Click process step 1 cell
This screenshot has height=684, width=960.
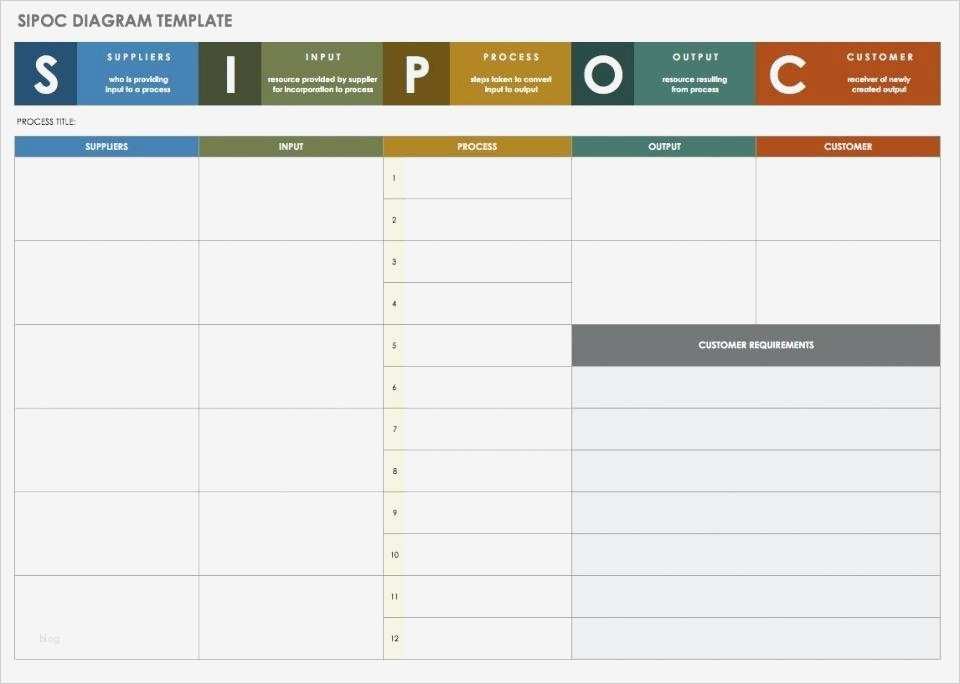point(487,178)
